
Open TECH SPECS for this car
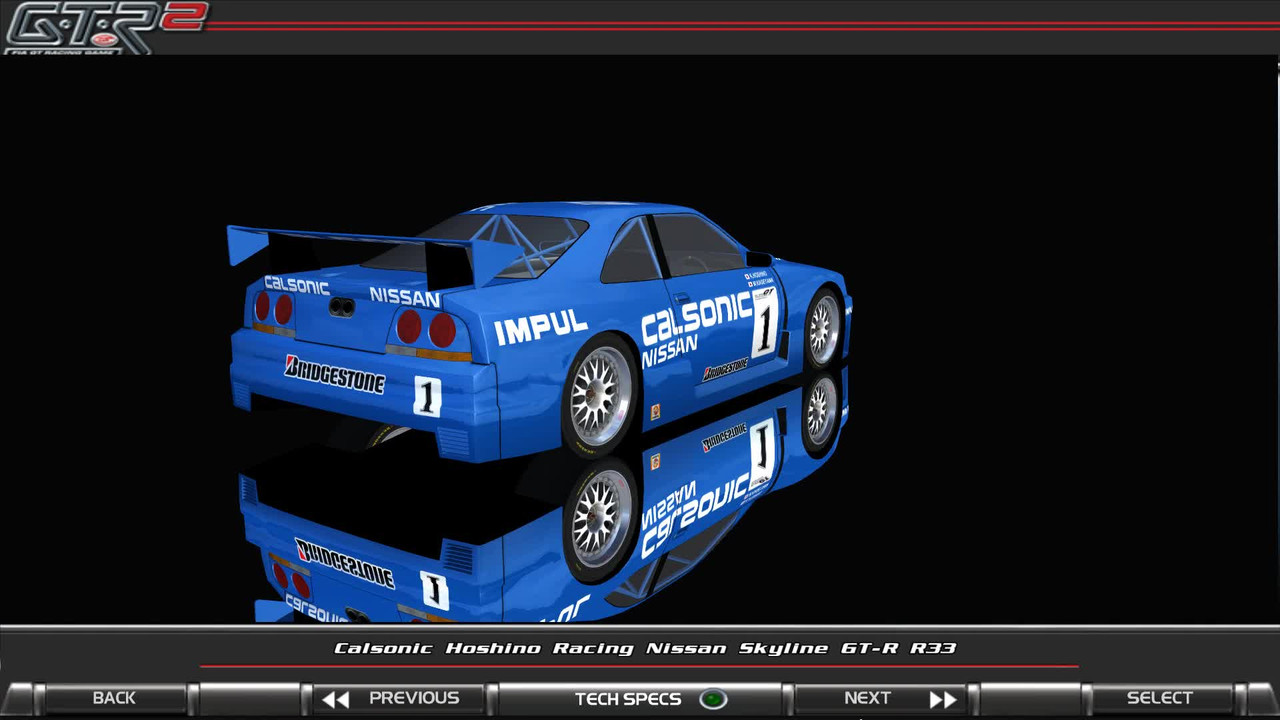(640, 698)
